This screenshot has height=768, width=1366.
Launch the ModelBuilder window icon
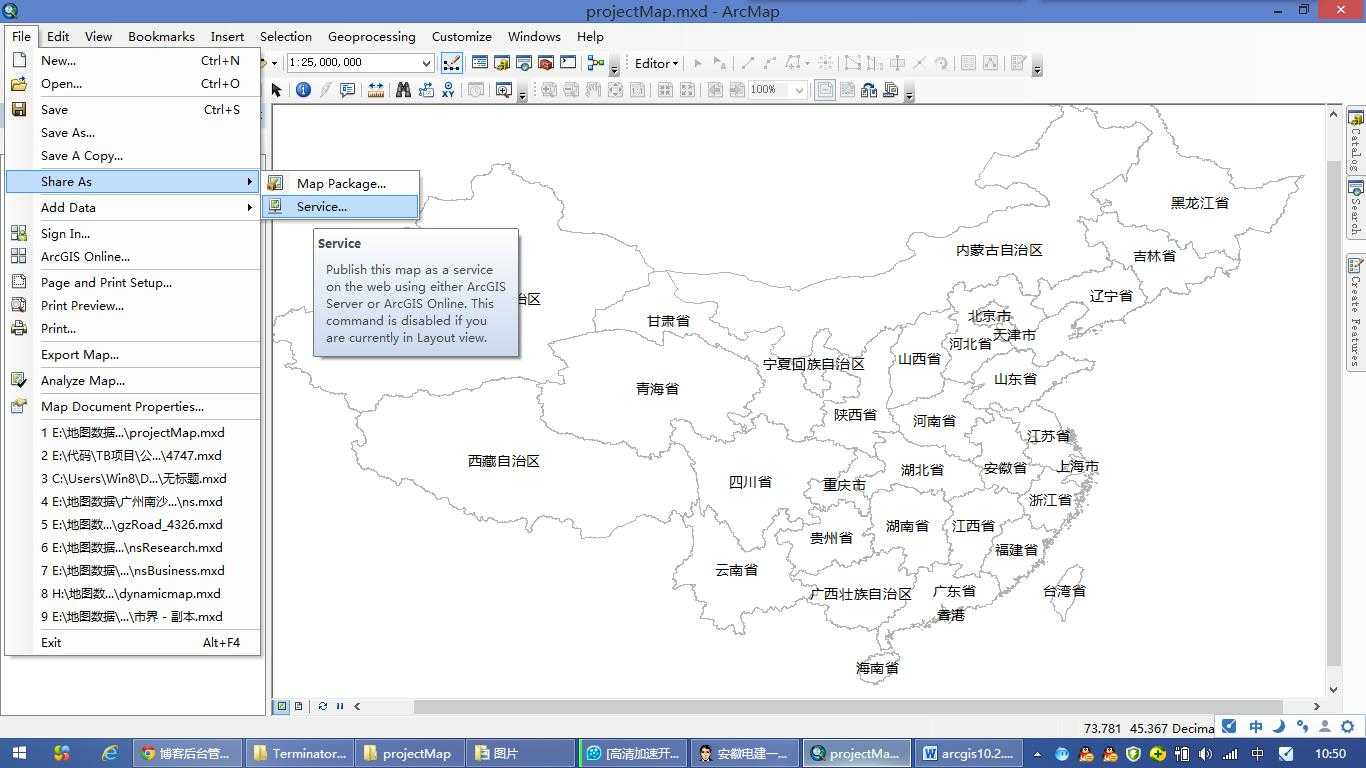click(596, 63)
